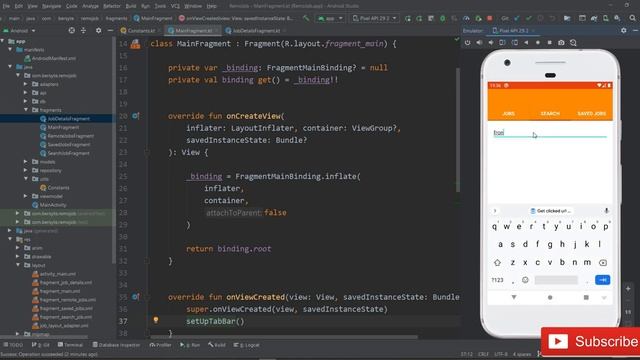Open the File menu
640x360 pixels.
[6, 6]
